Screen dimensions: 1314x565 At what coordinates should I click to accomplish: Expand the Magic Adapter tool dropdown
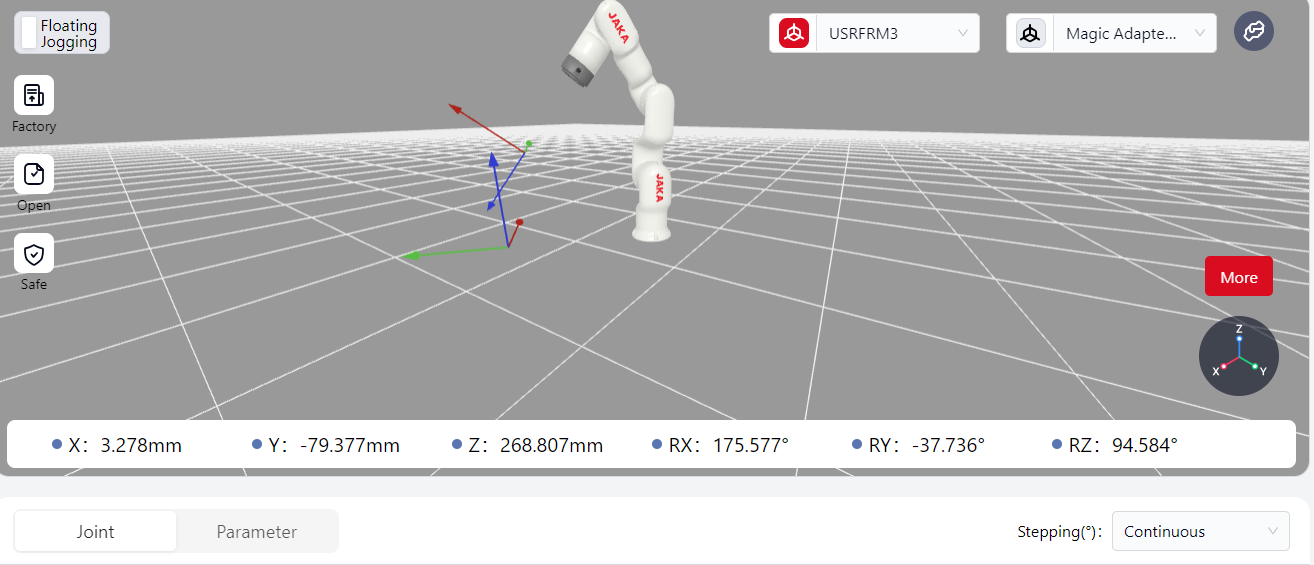click(x=1134, y=33)
